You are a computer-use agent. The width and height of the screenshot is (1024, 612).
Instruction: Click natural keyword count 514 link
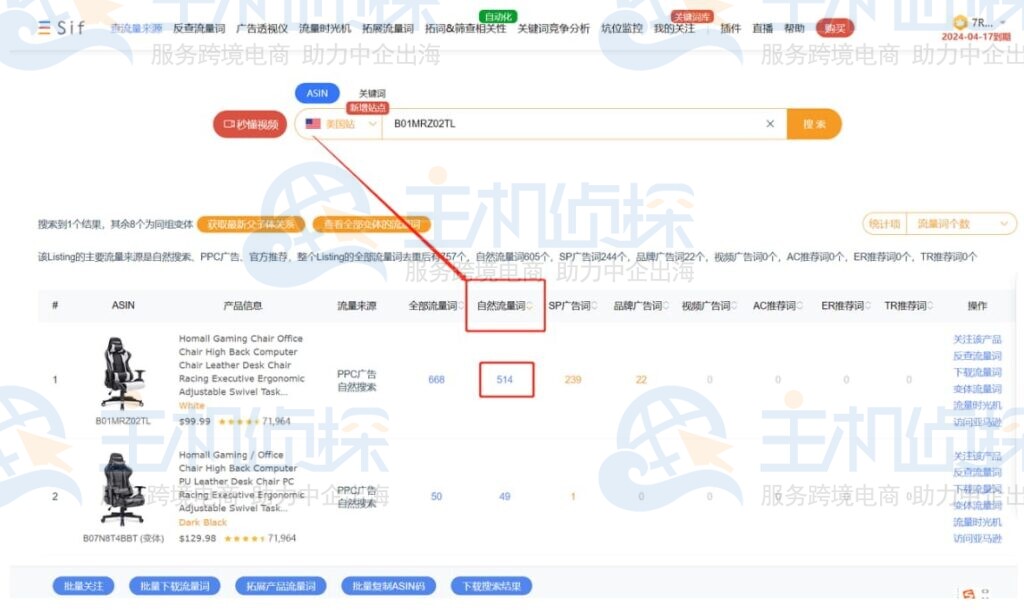pyautogui.click(x=505, y=380)
